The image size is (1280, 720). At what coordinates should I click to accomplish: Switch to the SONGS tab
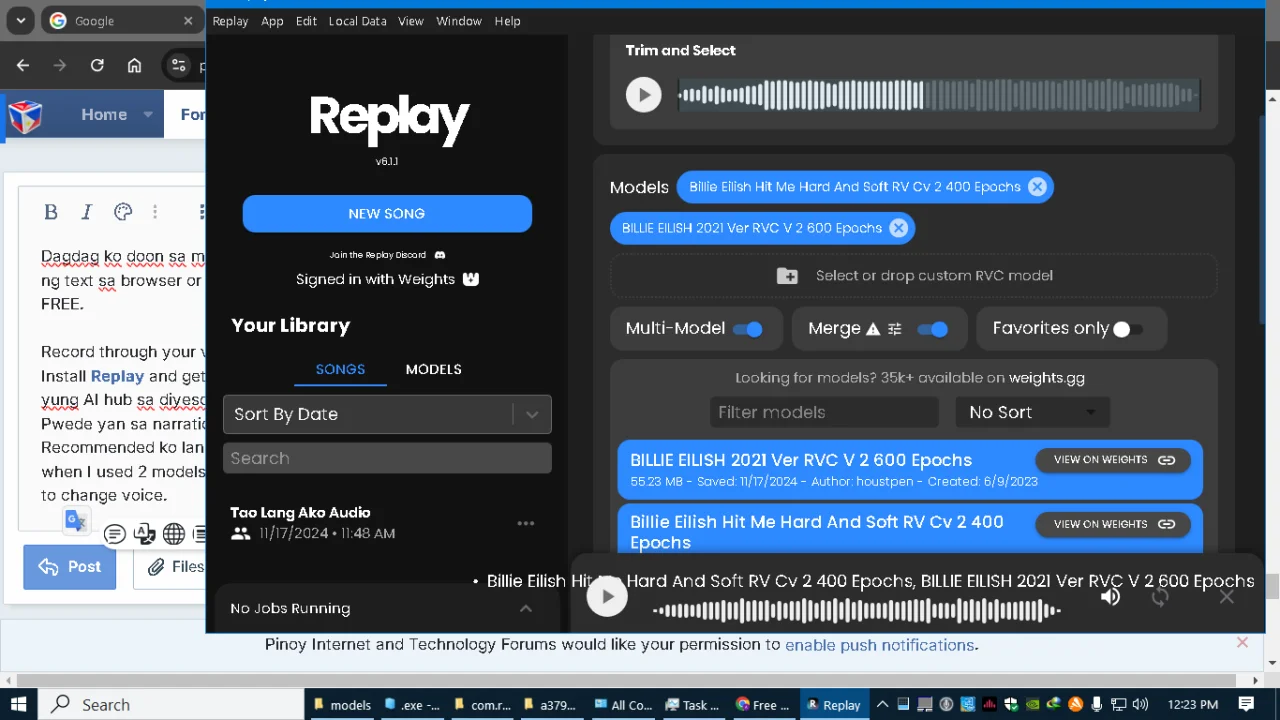(x=340, y=369)
